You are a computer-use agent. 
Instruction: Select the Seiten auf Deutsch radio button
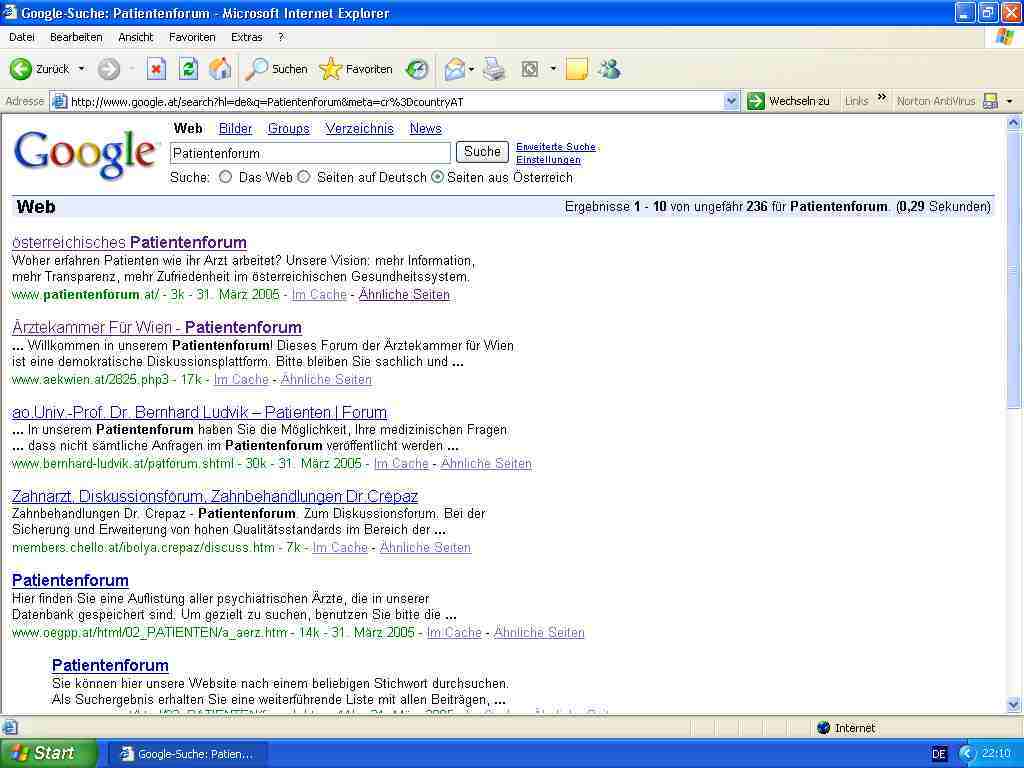click(304, 177)
